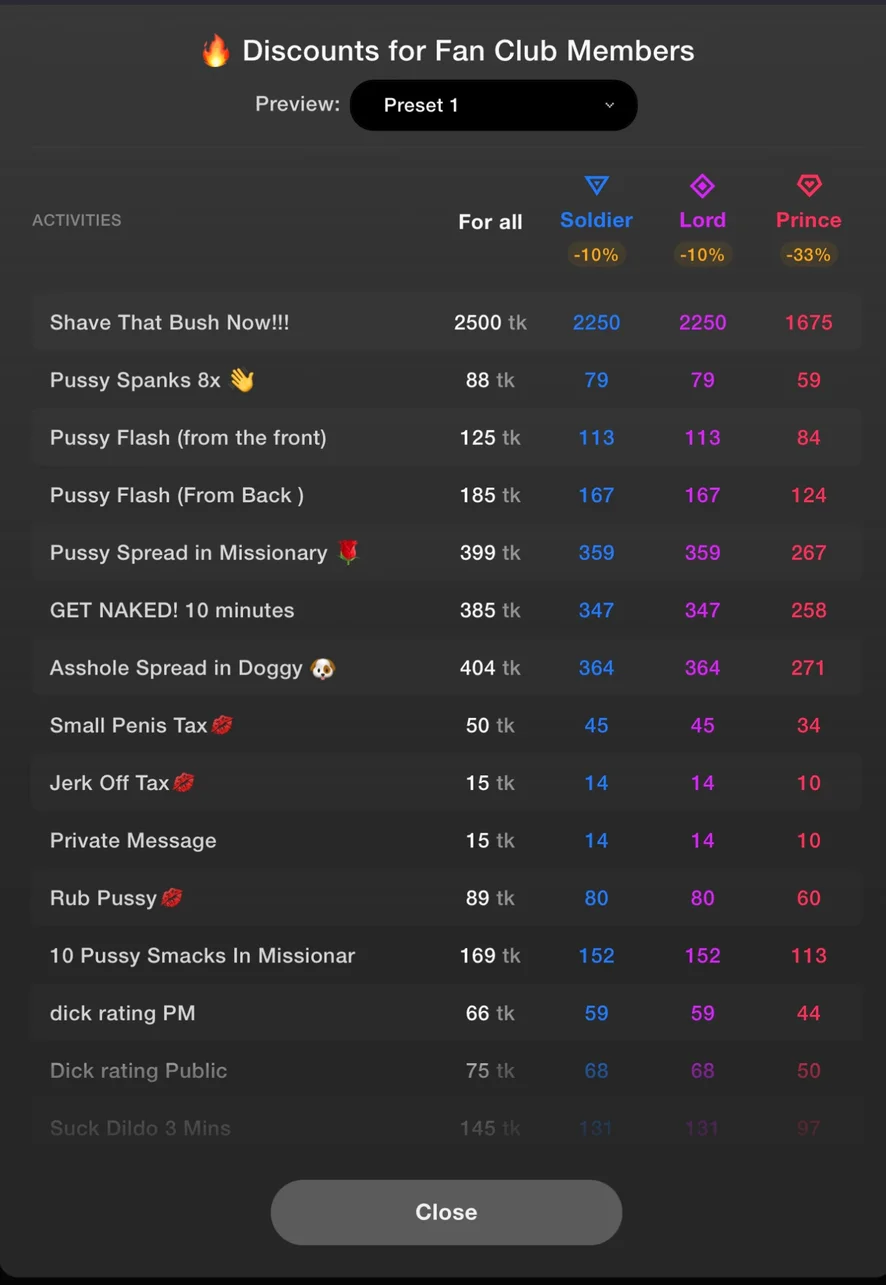Click the waving hand emoji icon

241,381
